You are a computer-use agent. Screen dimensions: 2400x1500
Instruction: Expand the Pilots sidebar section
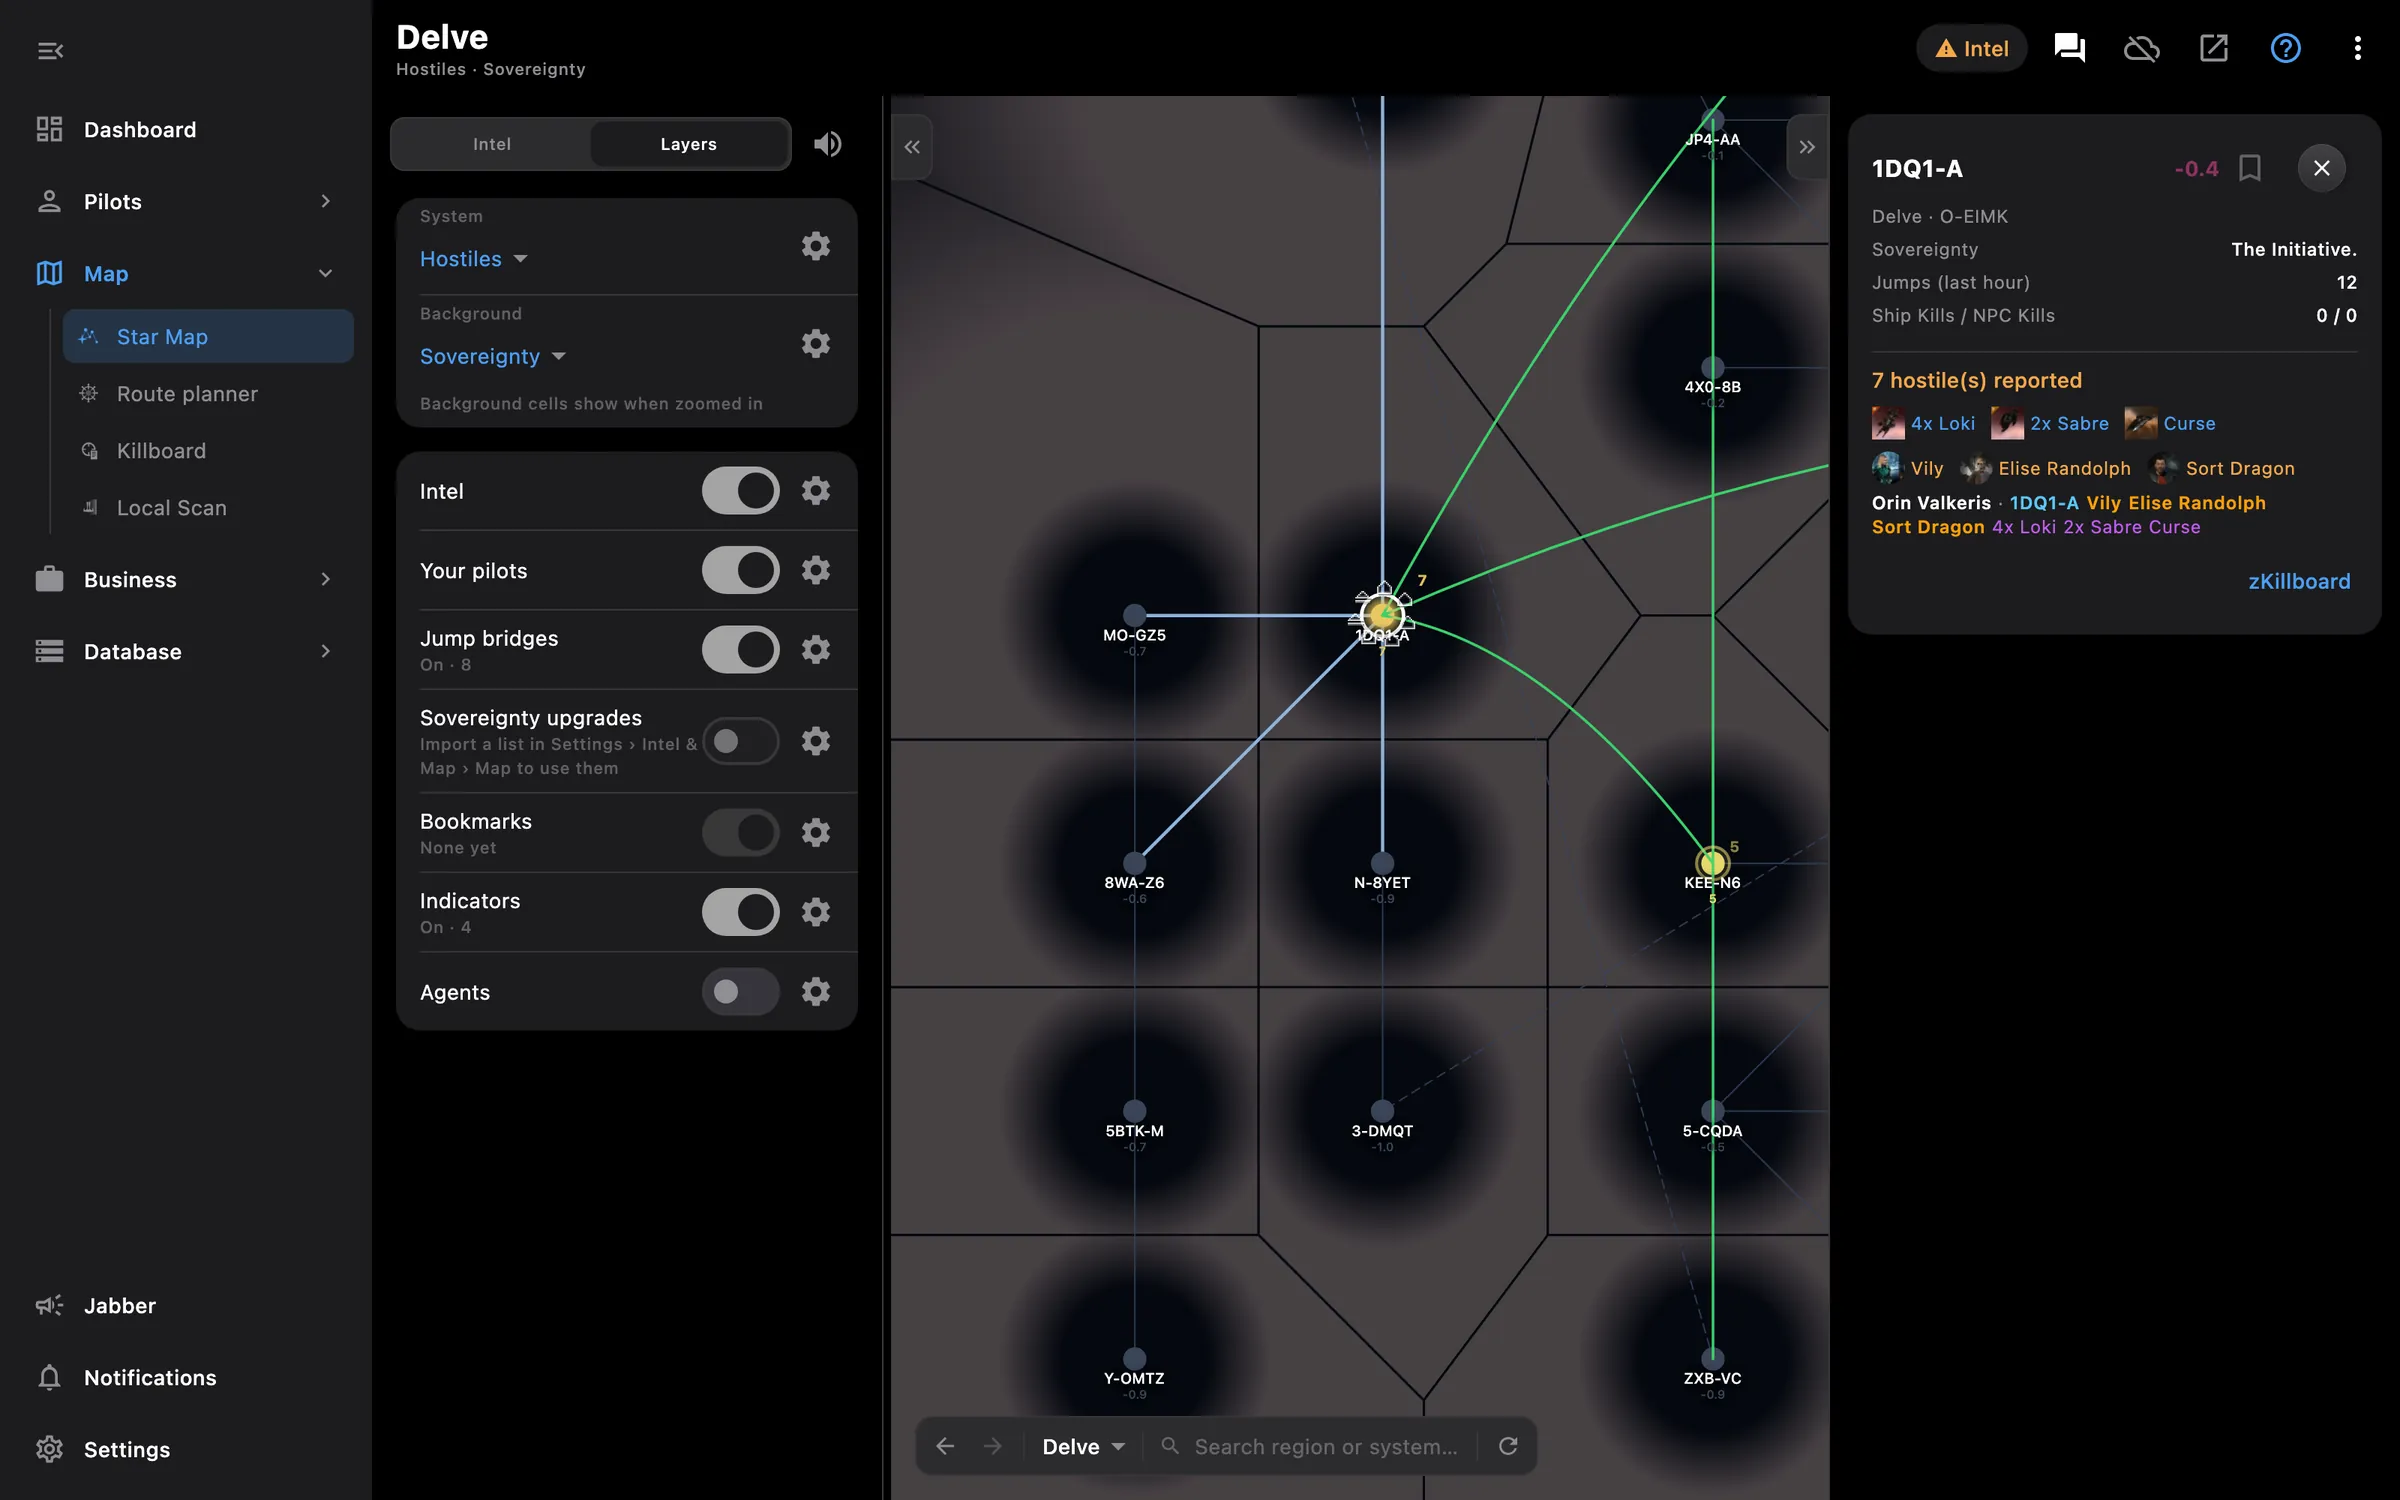coord(186,202)
